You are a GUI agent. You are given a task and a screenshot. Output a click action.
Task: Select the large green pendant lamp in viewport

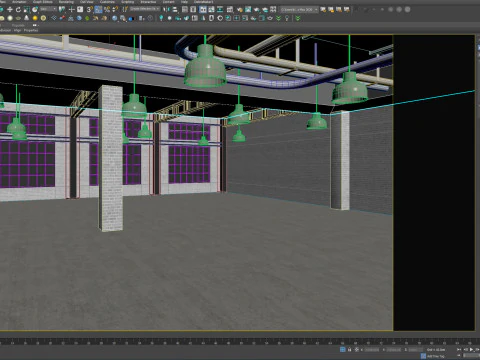(x=205, y=67)
